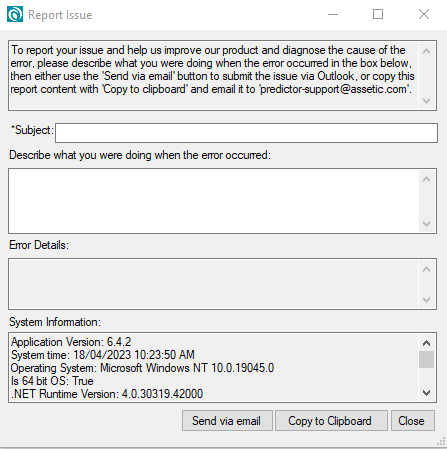Click inside the Error Details box

coord(214,284)
